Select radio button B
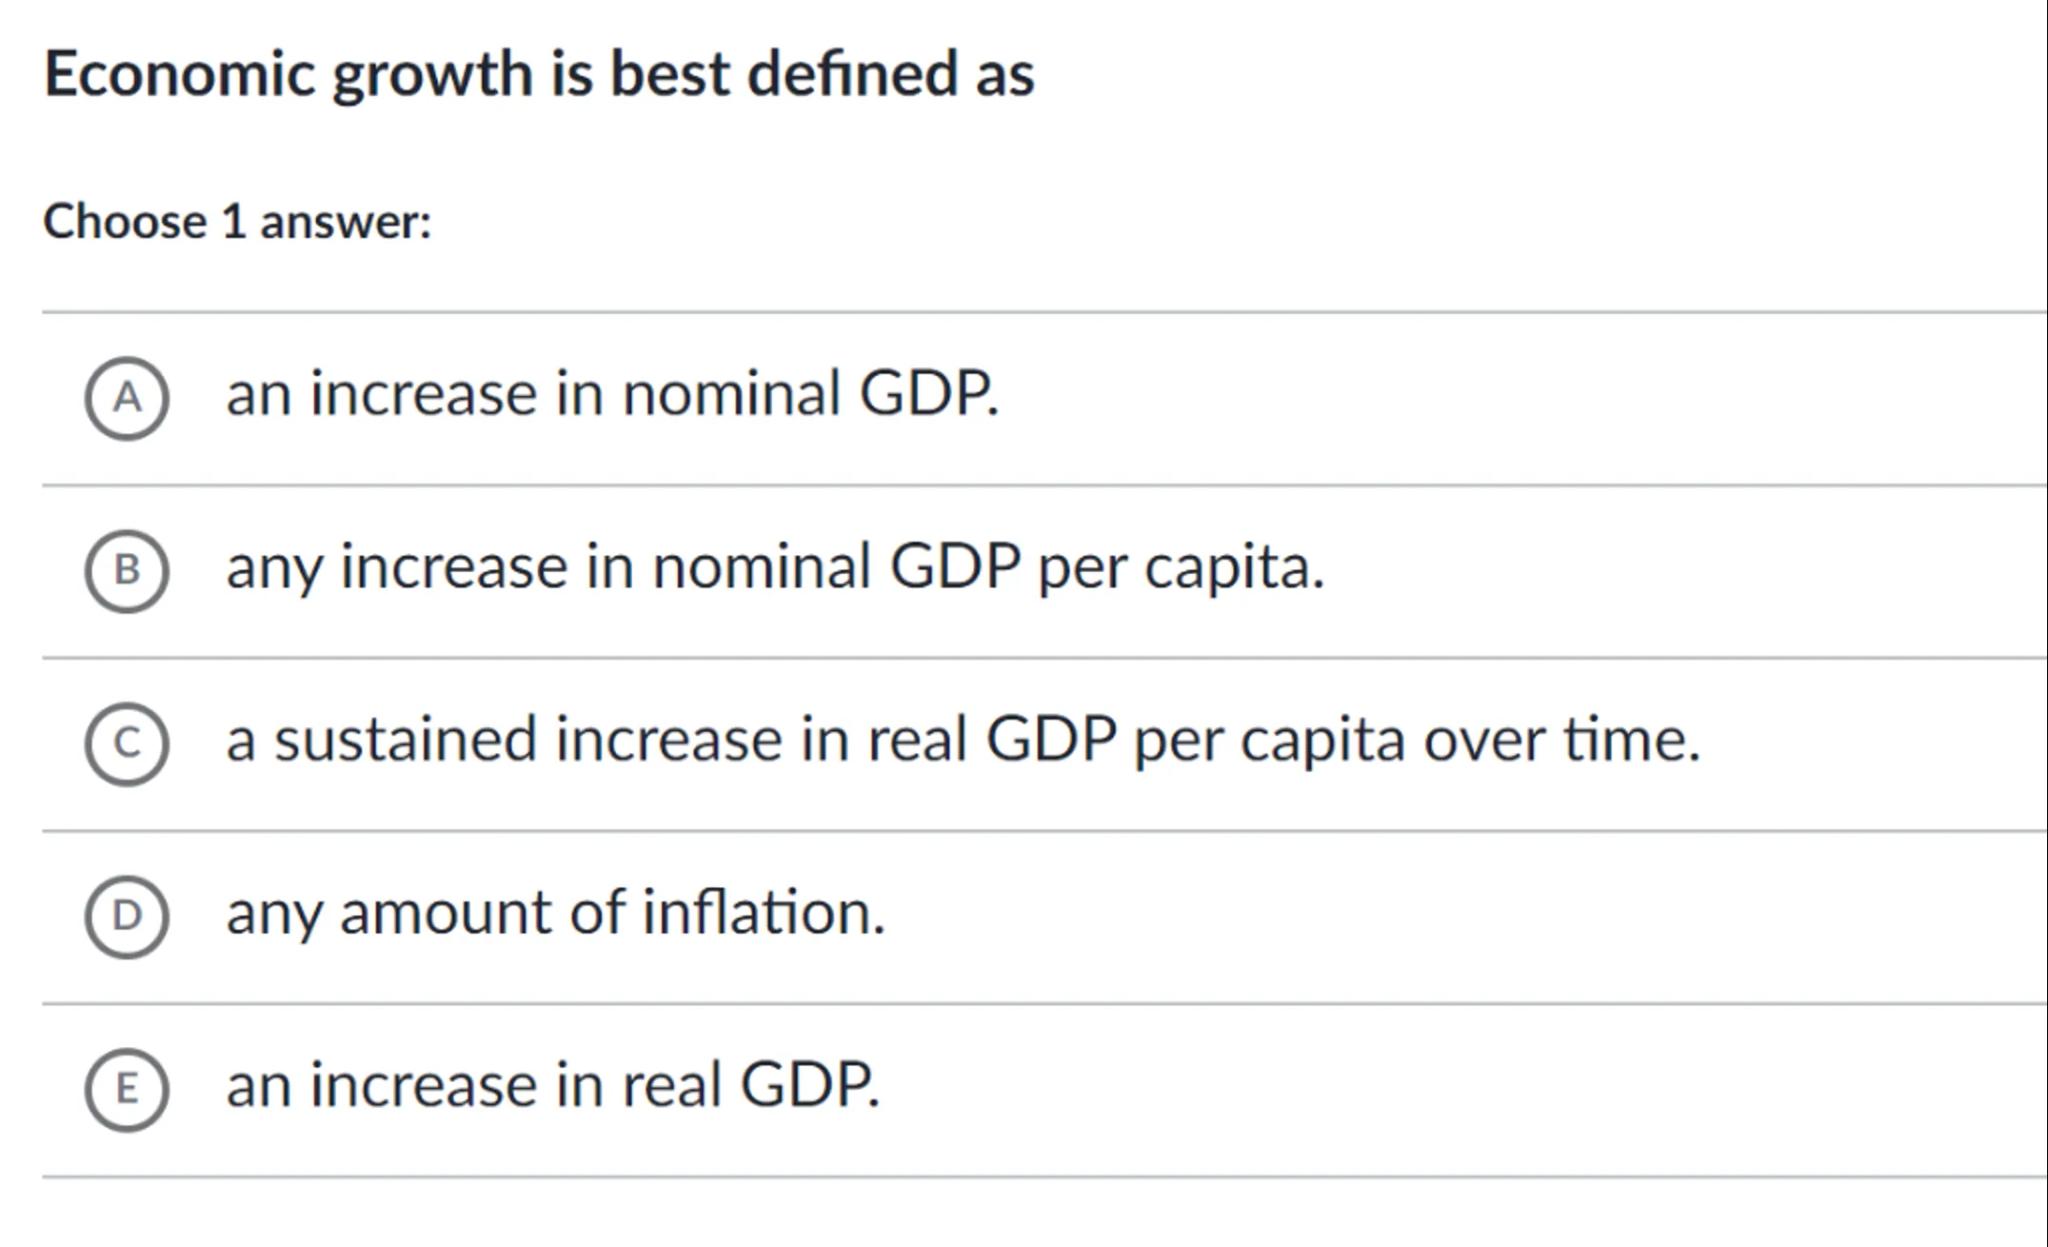2048x1247 pixels. 127,571
